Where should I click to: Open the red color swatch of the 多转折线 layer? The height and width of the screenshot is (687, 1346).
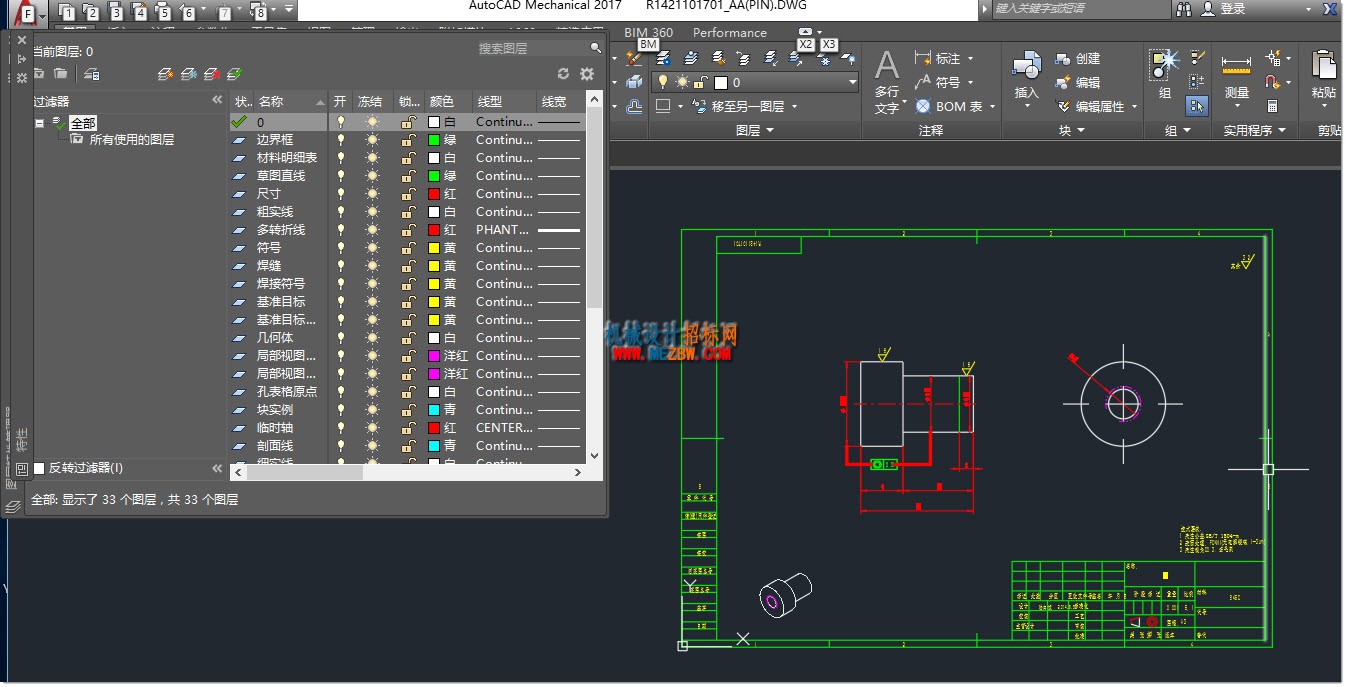click(x=434, y=230)
